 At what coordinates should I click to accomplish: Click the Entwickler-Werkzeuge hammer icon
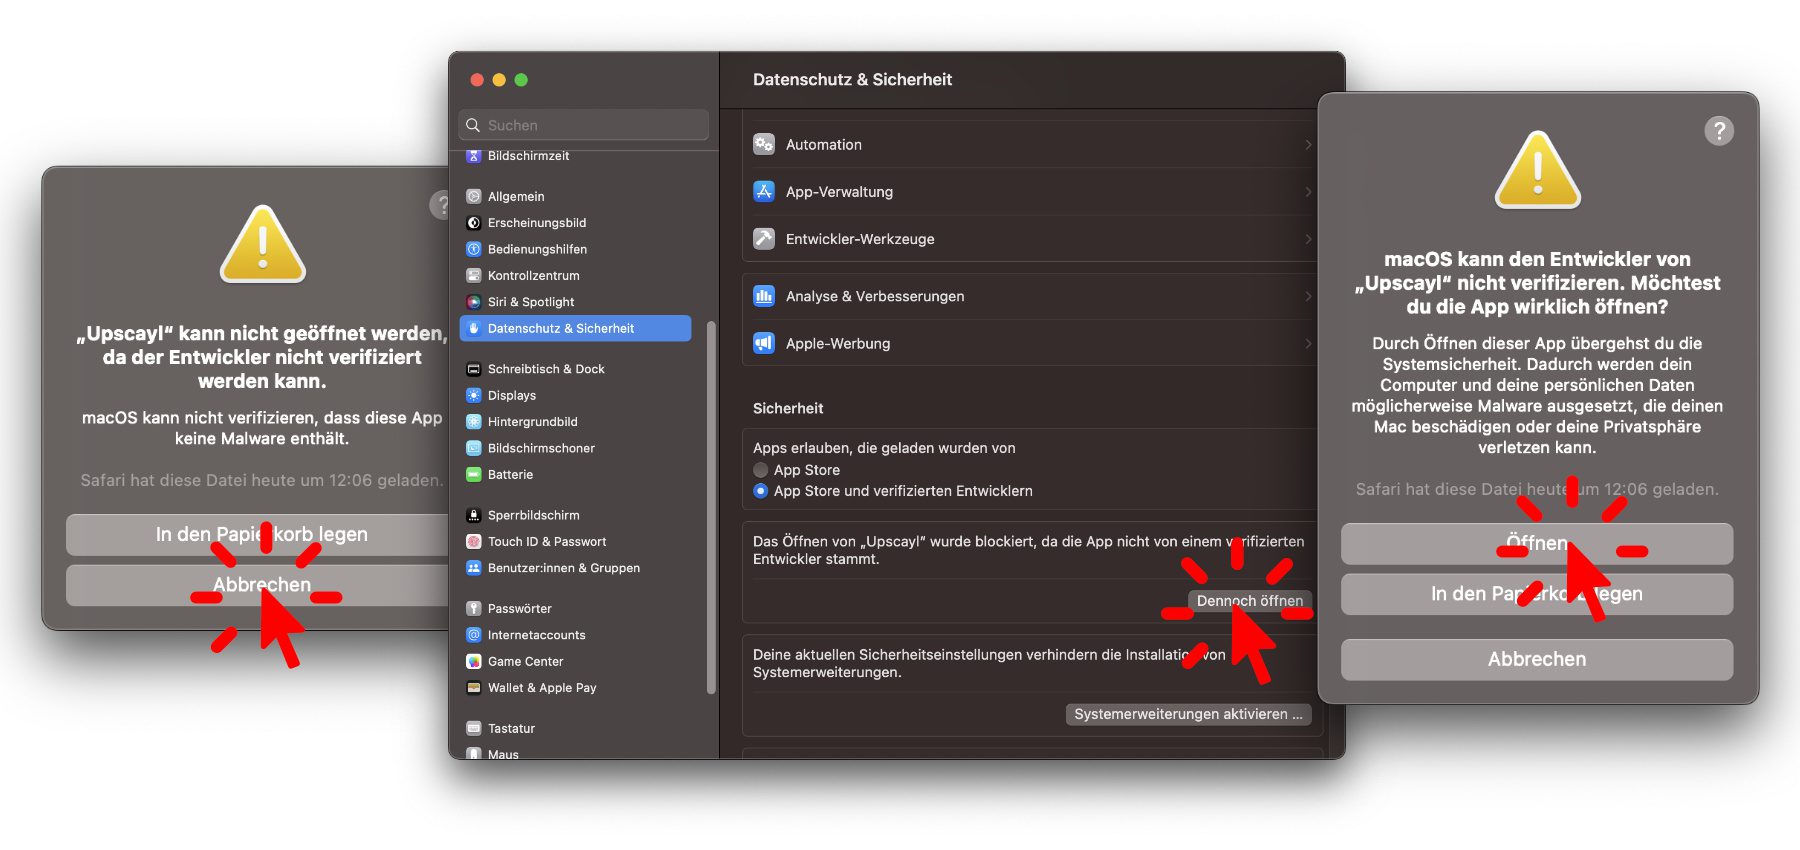[x=764, y=239]
